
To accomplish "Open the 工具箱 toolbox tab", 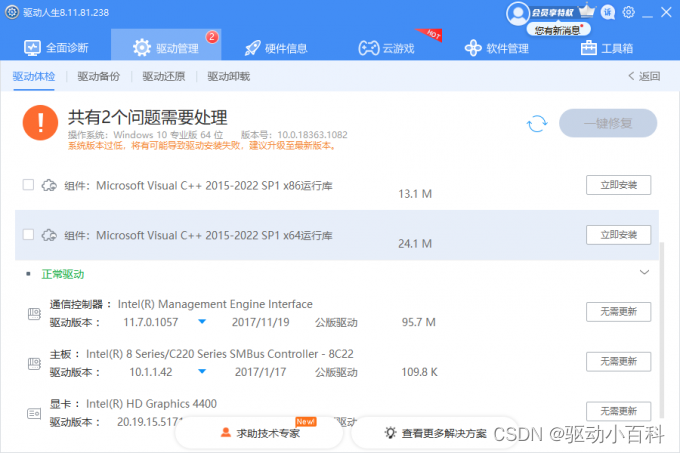I will pos(607,48).
